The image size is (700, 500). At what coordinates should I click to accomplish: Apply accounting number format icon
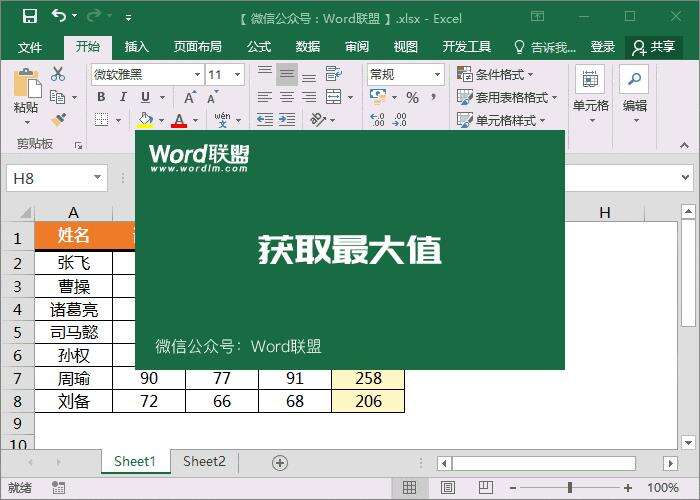[378, 97]
